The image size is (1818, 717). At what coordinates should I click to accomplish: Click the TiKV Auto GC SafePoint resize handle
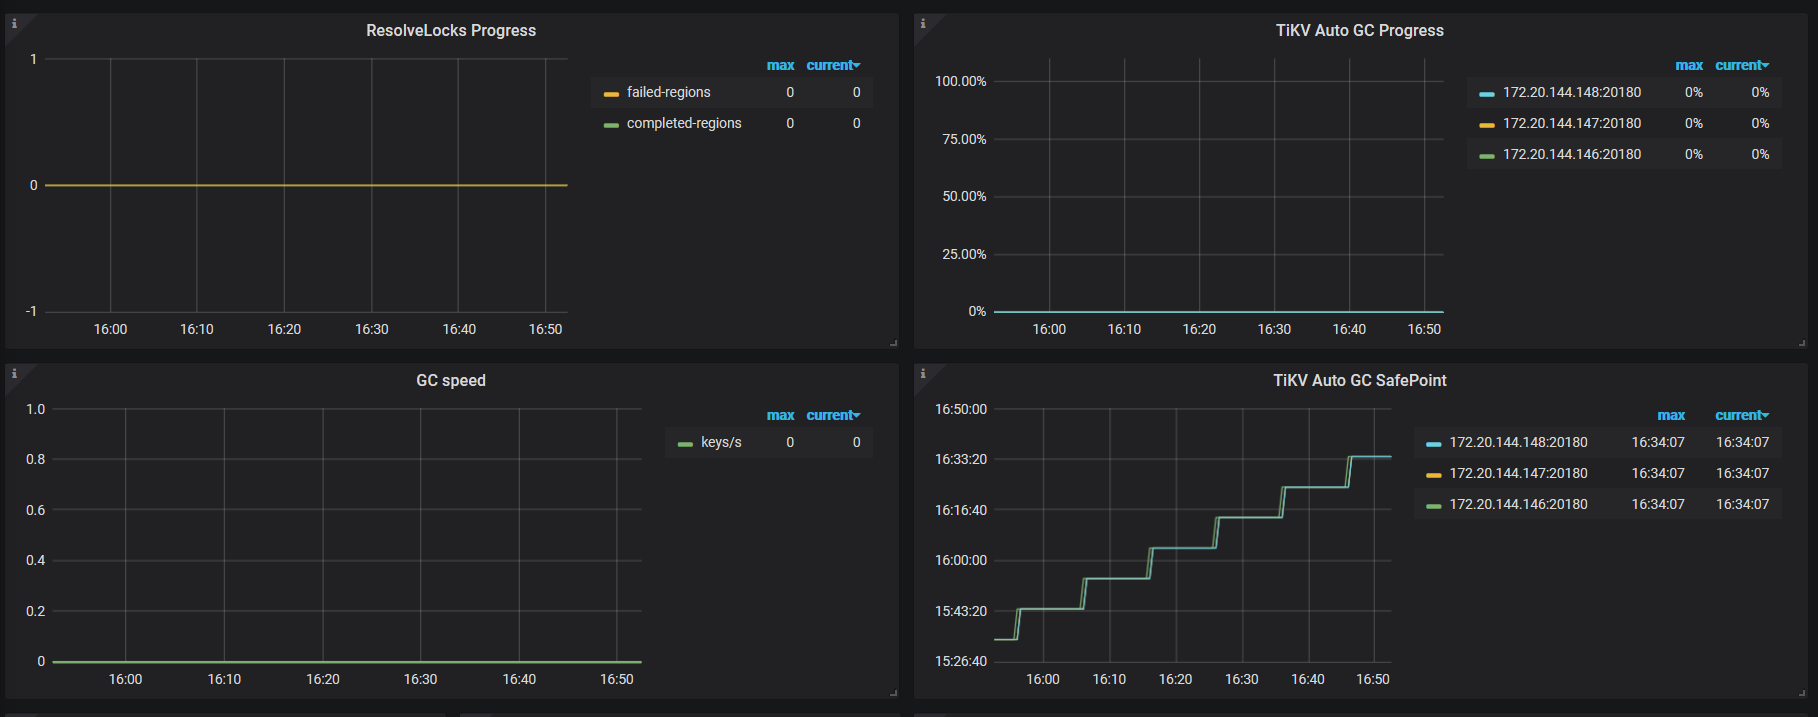pyautogui.click(x=1802, y=693)
